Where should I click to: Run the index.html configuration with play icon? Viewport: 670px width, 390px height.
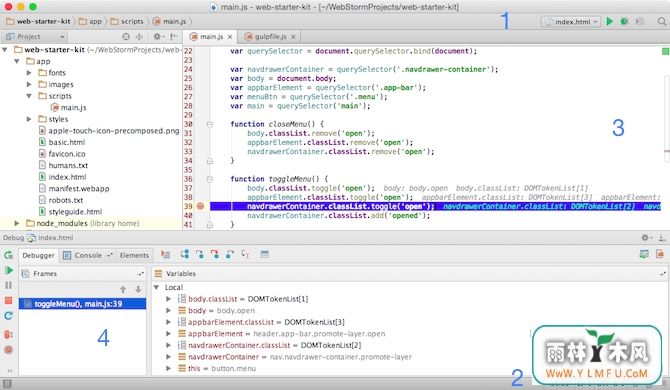click(610, 21)
